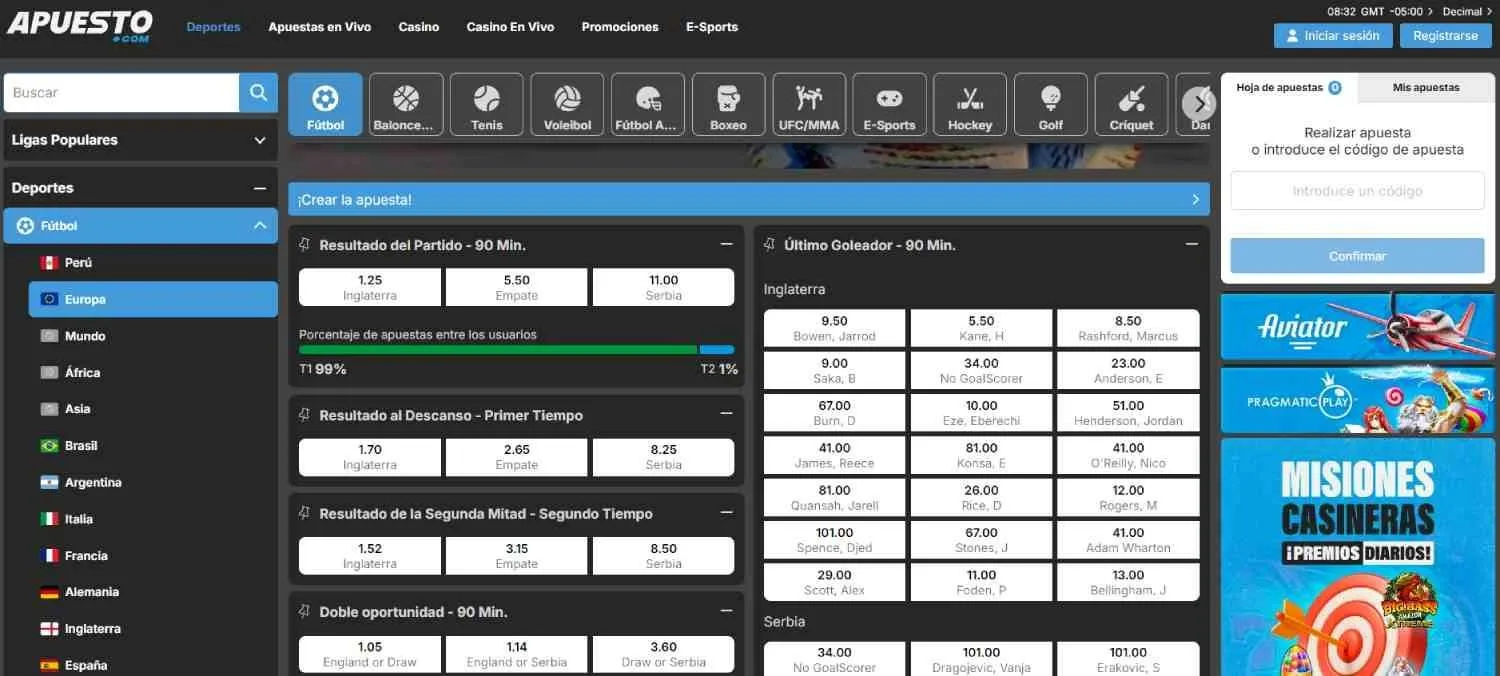
Task: Collapse the Doble oportunidad market
Action: [x=727, y=610]
